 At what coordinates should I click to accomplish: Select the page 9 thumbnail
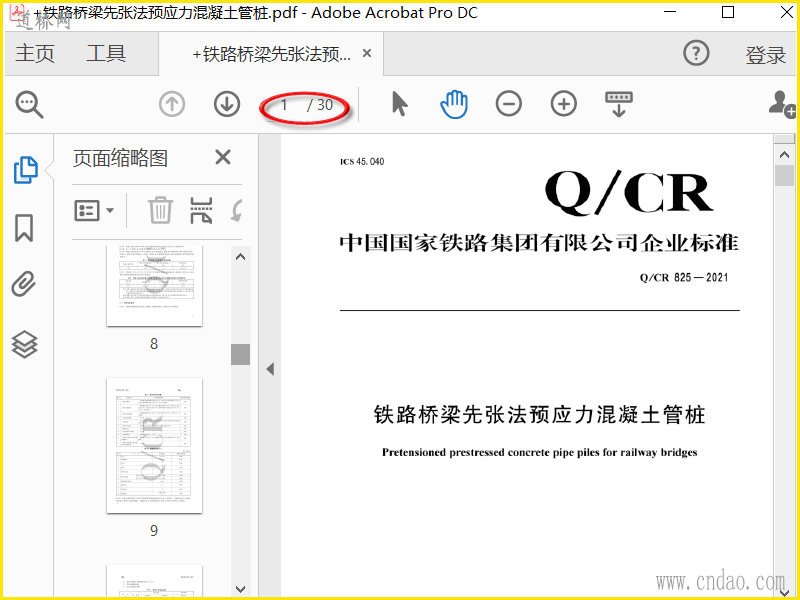pos(154,445)
